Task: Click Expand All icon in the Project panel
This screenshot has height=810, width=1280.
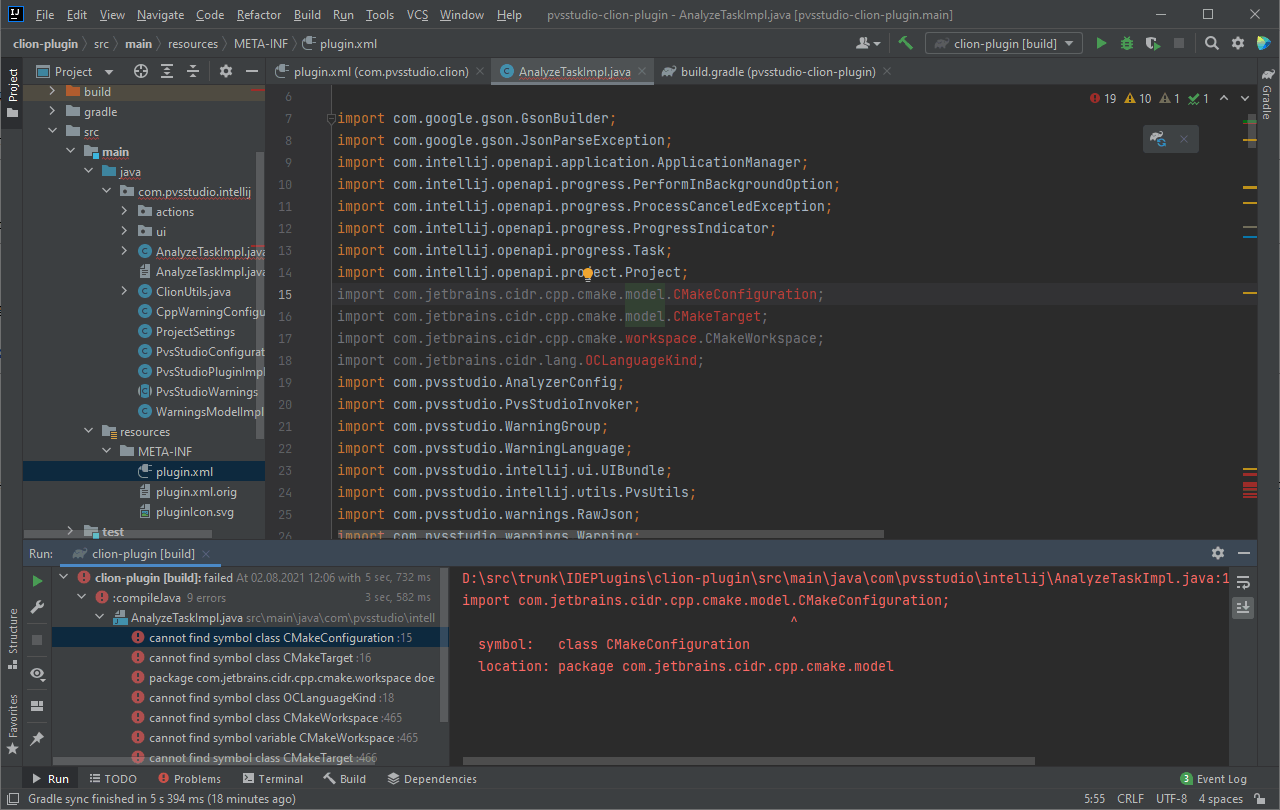Action: [167, 71]
